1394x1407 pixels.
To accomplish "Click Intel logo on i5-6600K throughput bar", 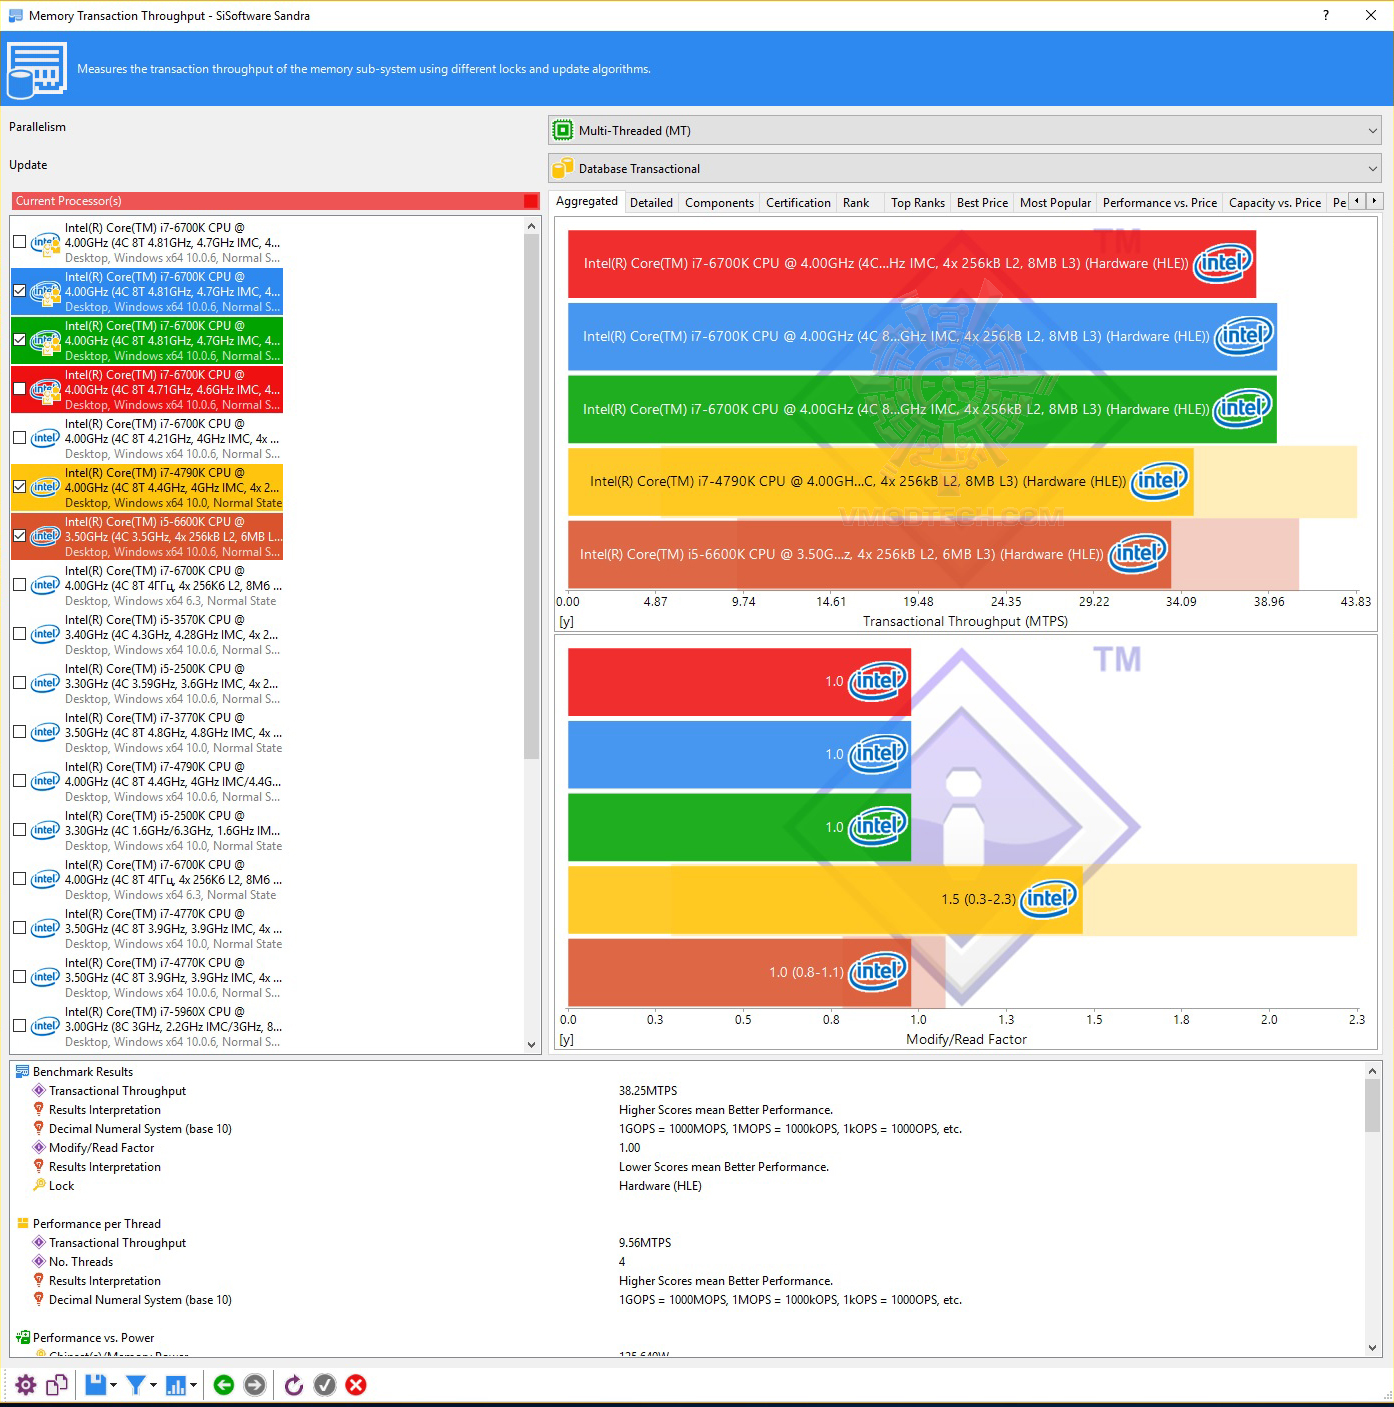I will 1138,553.
